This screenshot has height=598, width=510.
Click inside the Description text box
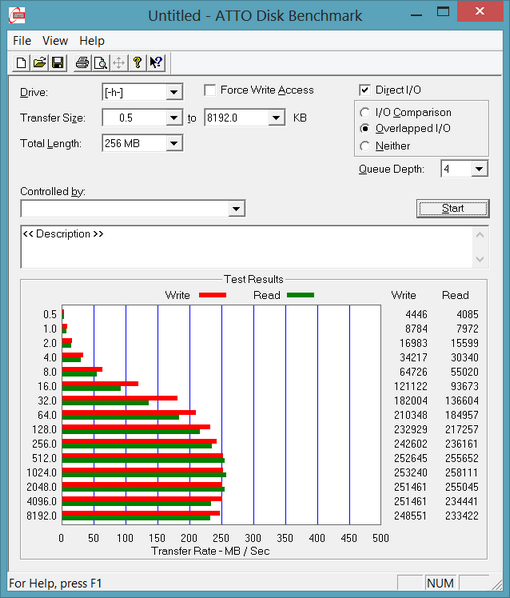point(246,247)
